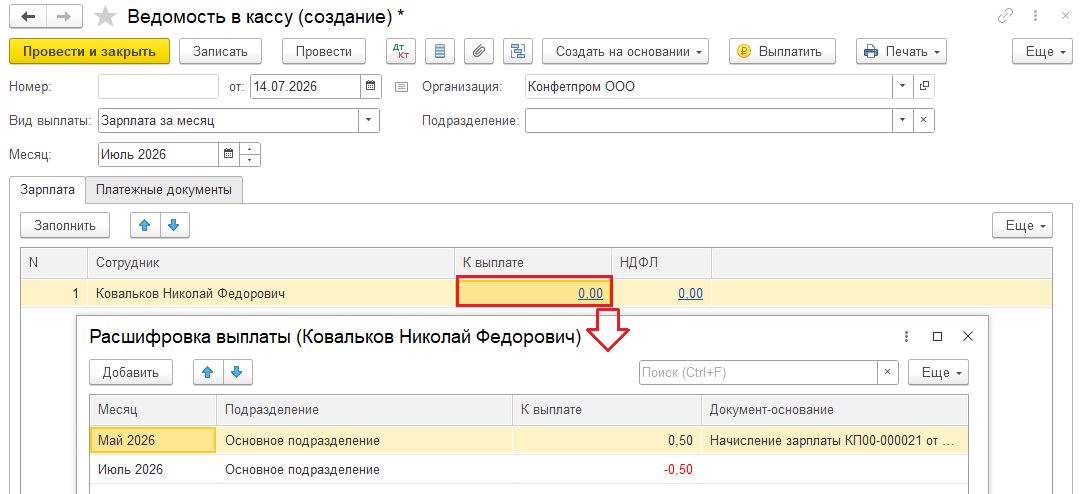Select the Июль 2026 row in the Расшифровка выплаты table
The image size is (1083, 494).
point(528,469)
